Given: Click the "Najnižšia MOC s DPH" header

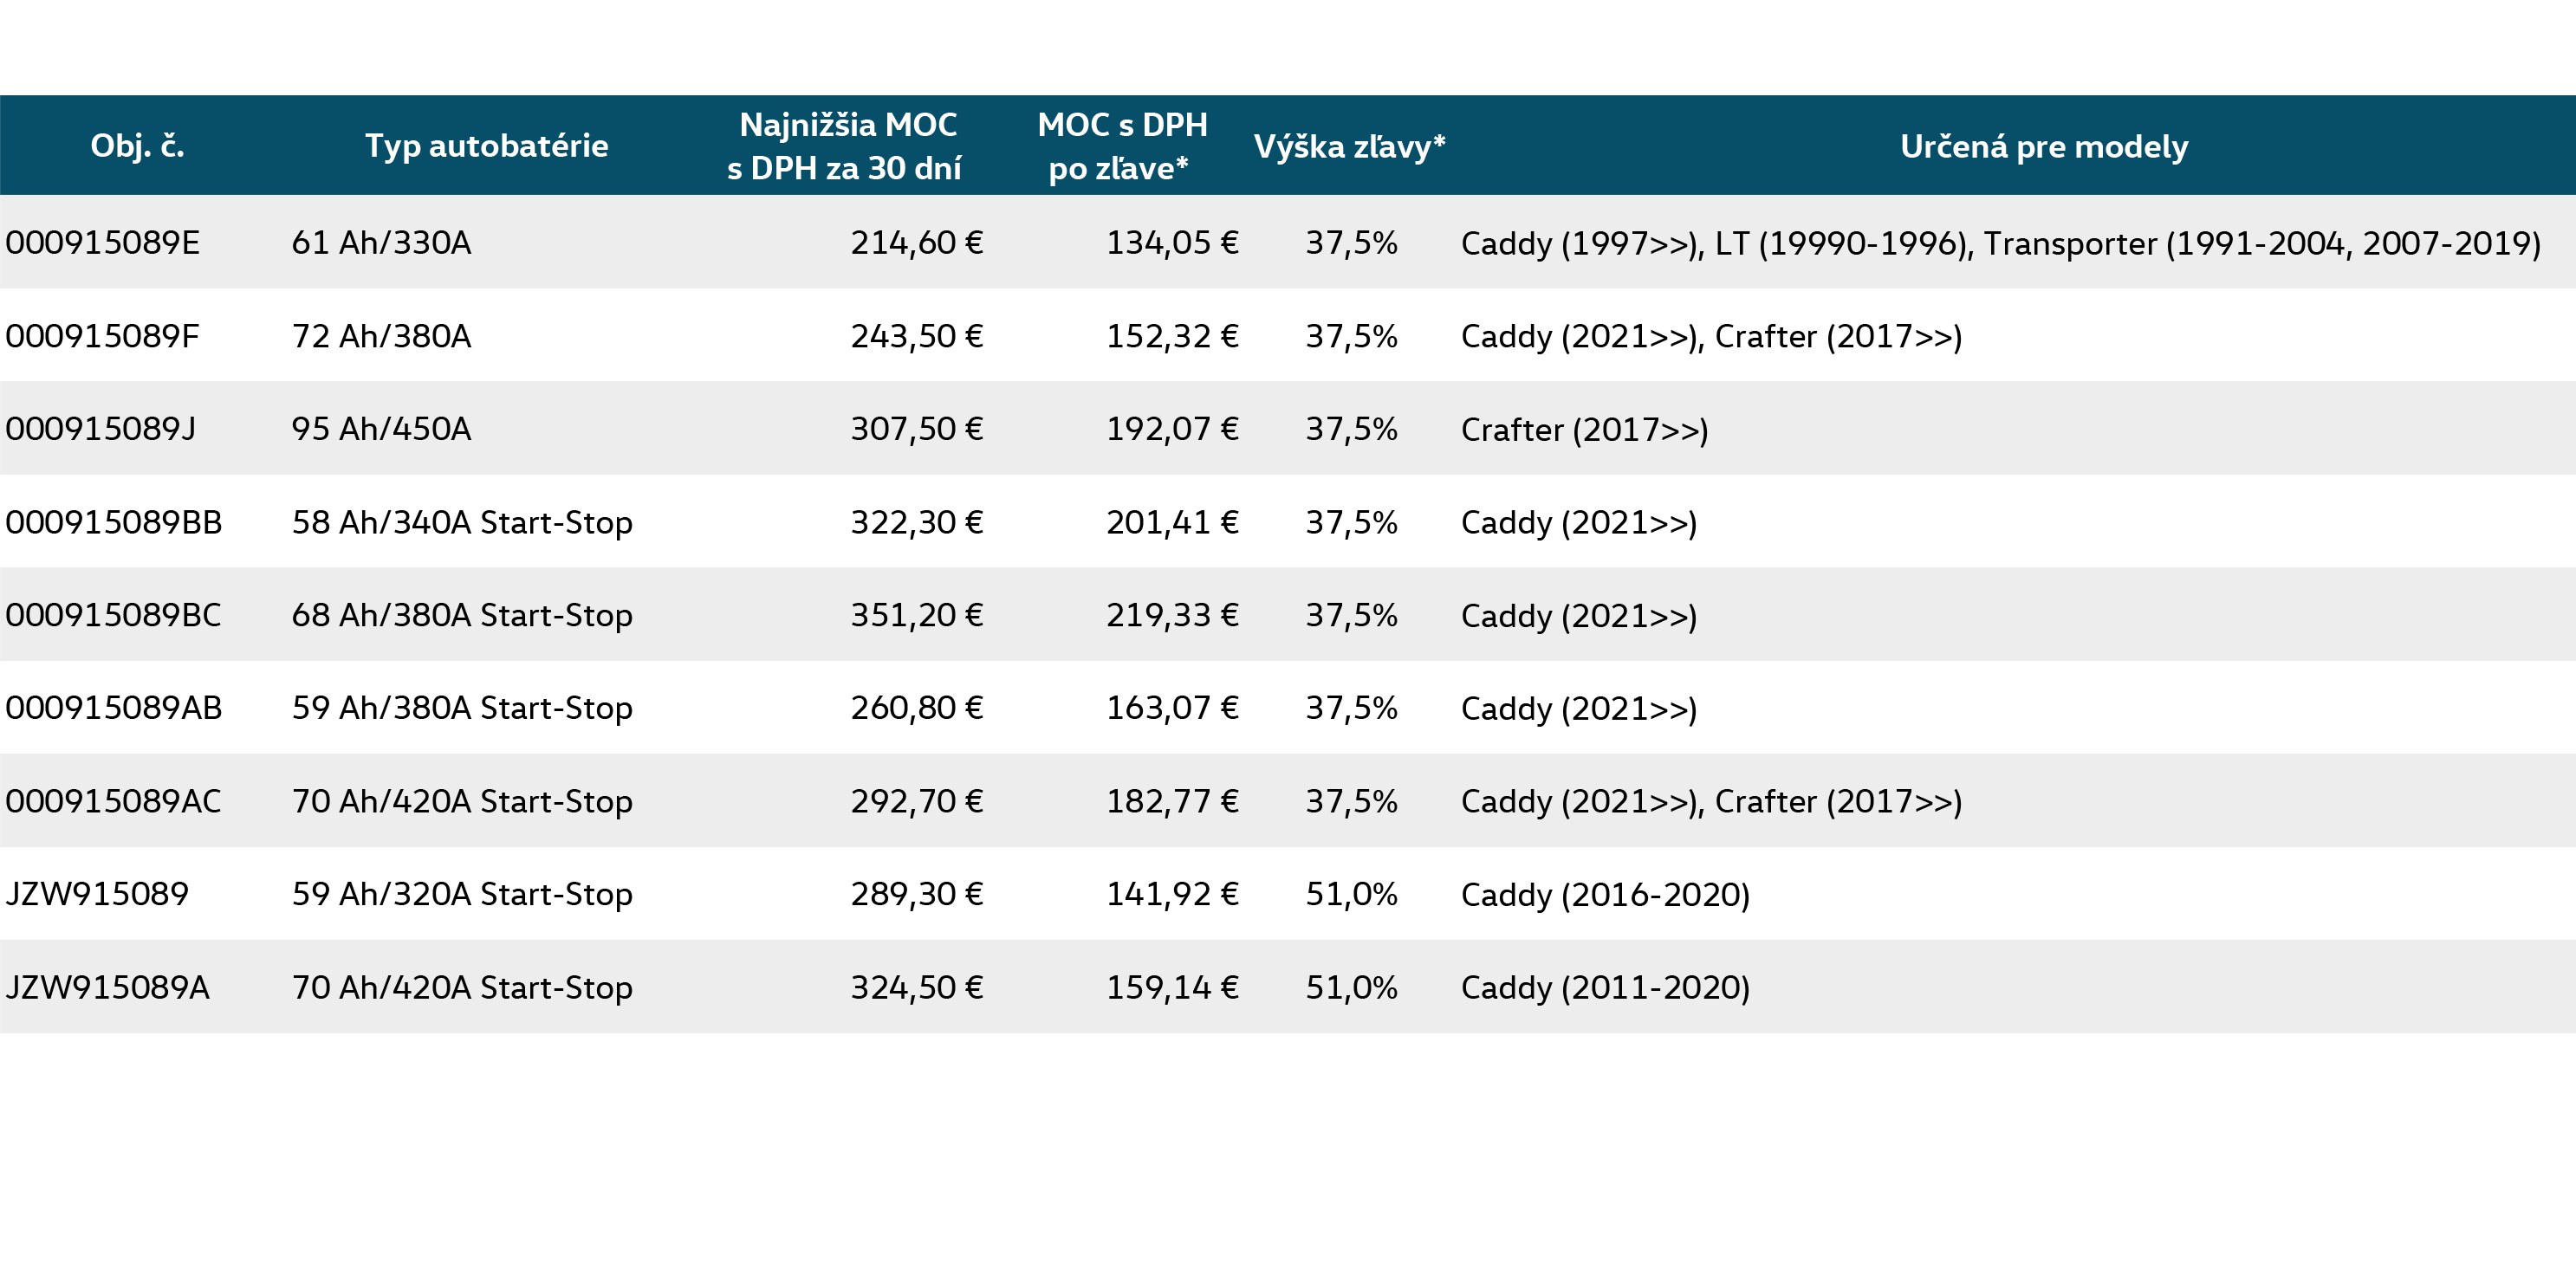Looking at the screenshot, I should click(x=846, y=146).
